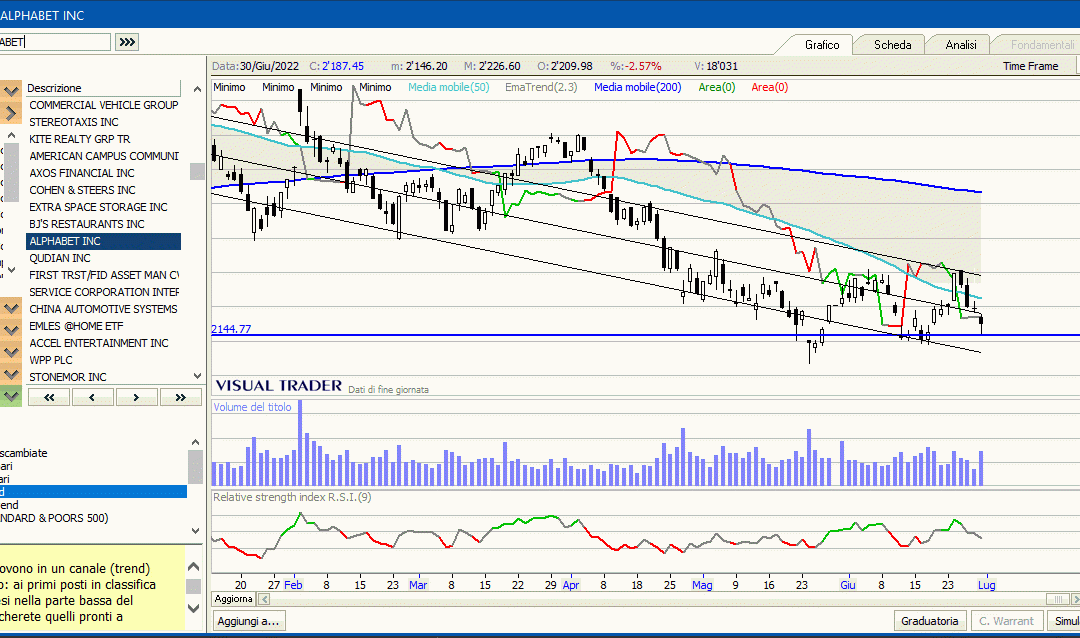Click the Descrizione column header
The width and height of the screenshot is (1080, 638).
point(103,88)
